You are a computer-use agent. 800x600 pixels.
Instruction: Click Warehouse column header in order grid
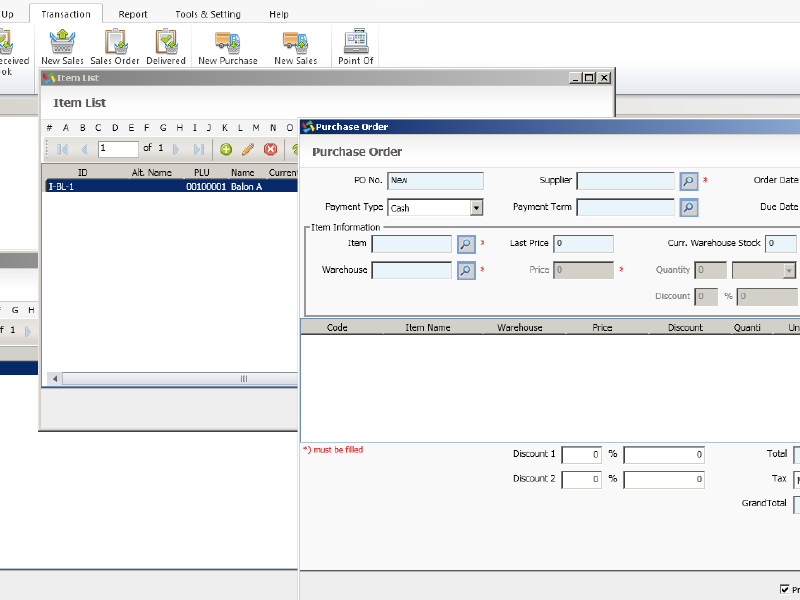click(519, 328)
